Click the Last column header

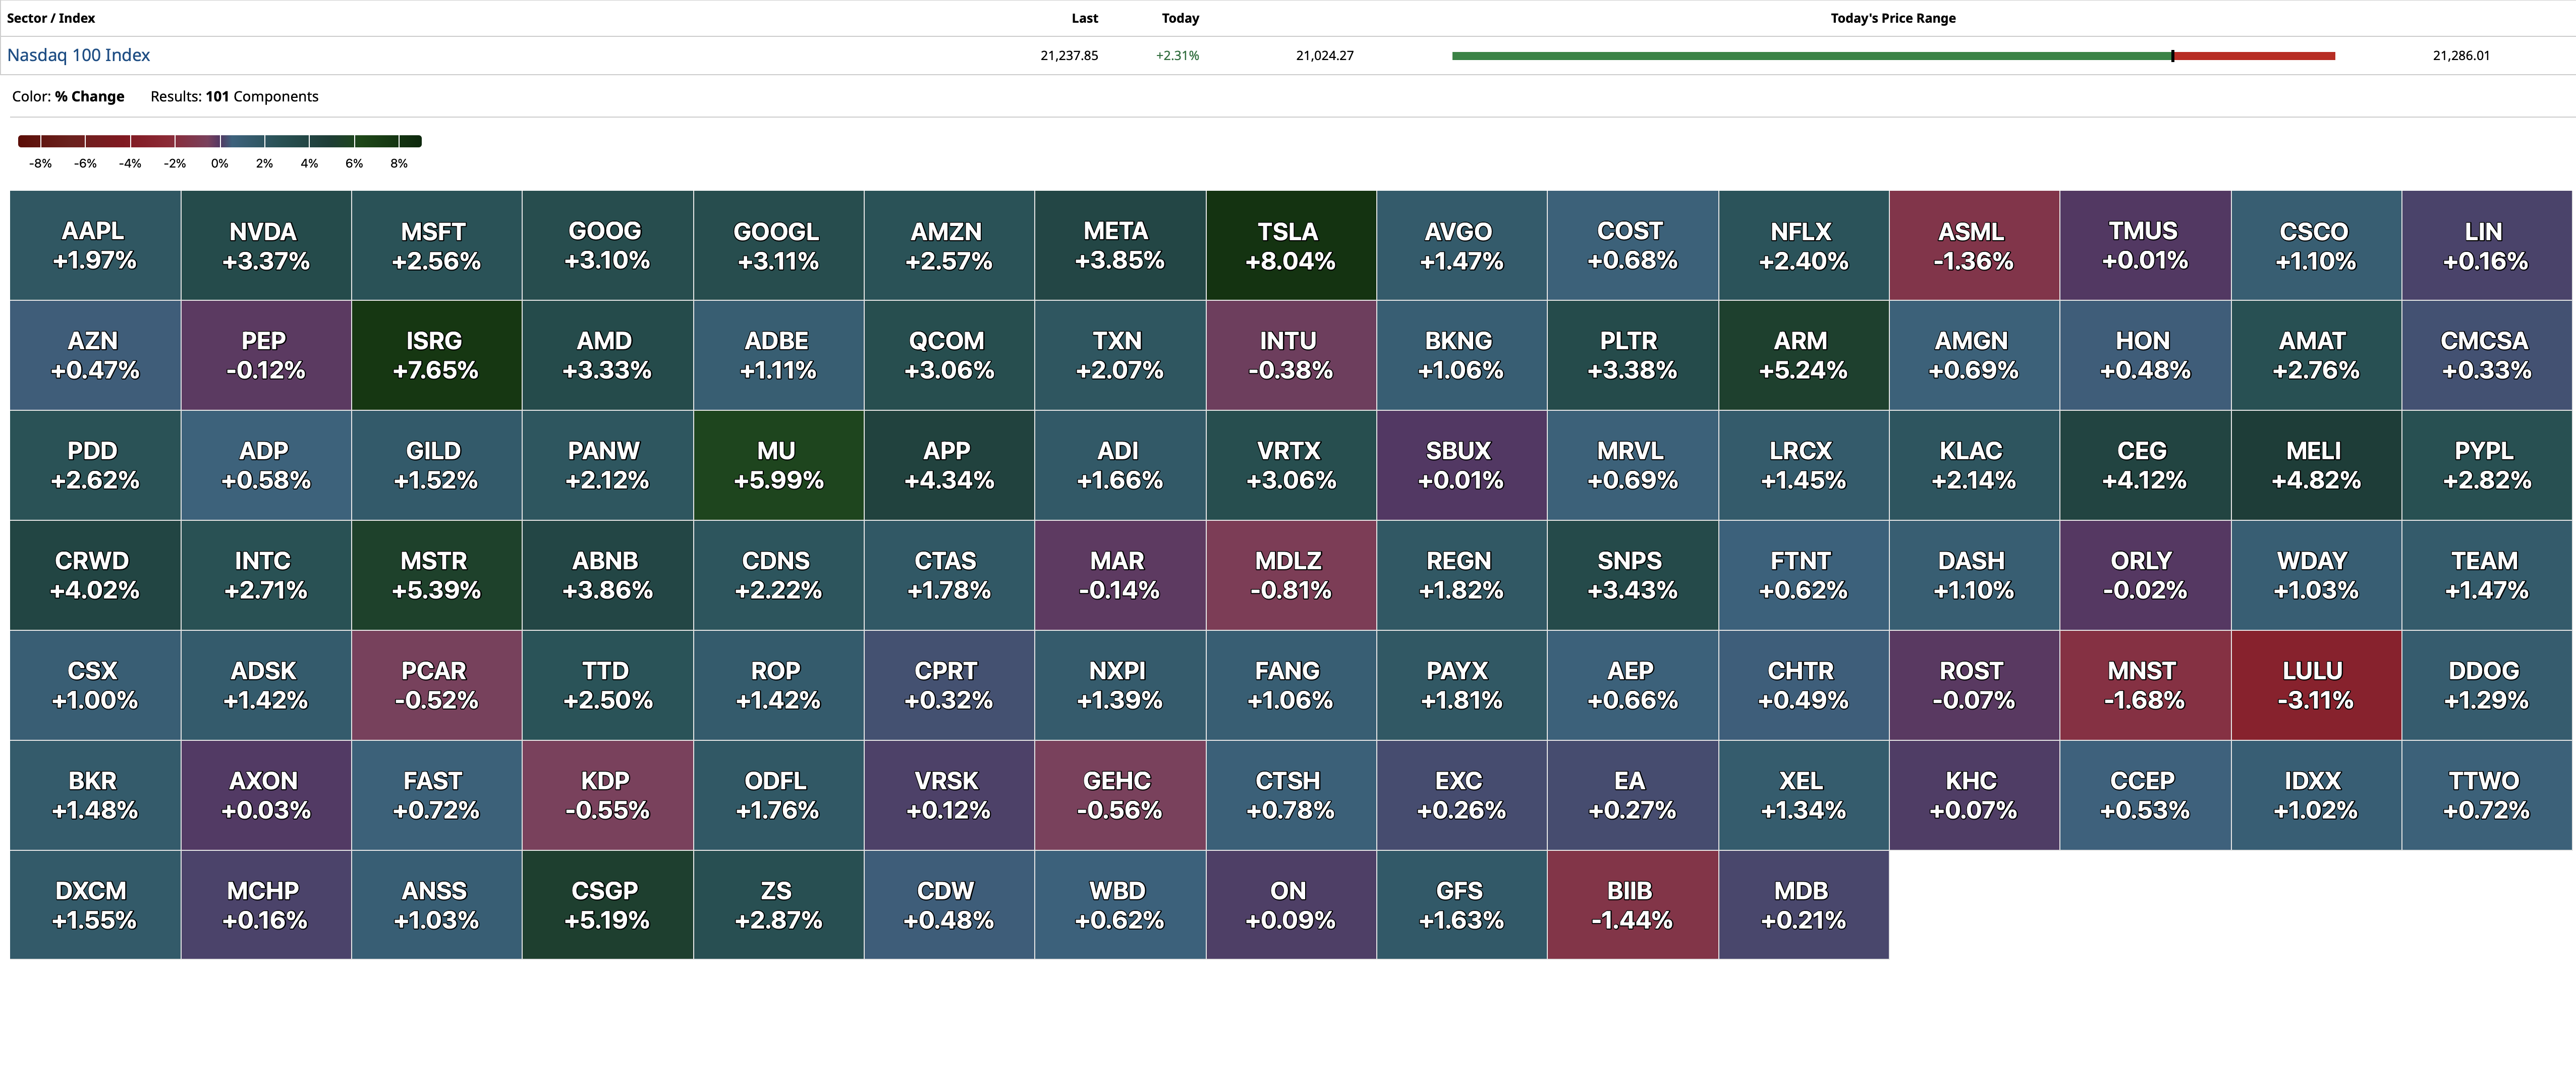1084,18
